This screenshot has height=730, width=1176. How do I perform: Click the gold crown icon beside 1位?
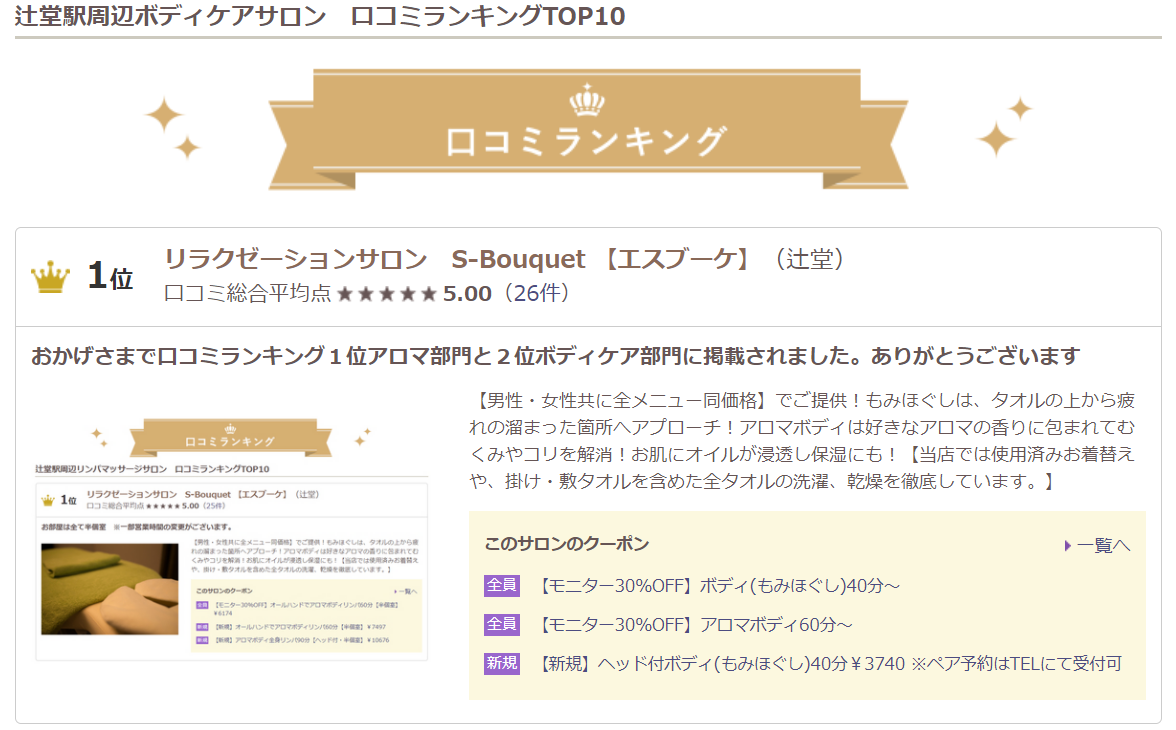pos(50,277)
